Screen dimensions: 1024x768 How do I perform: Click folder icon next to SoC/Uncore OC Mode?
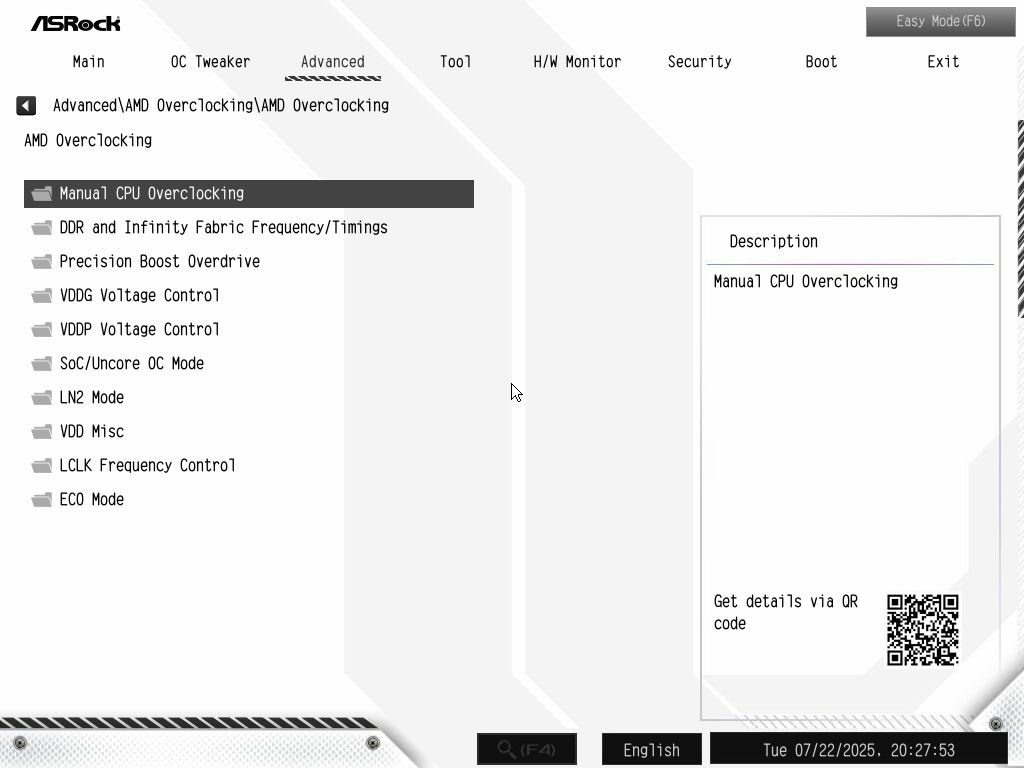pos(42,363)
